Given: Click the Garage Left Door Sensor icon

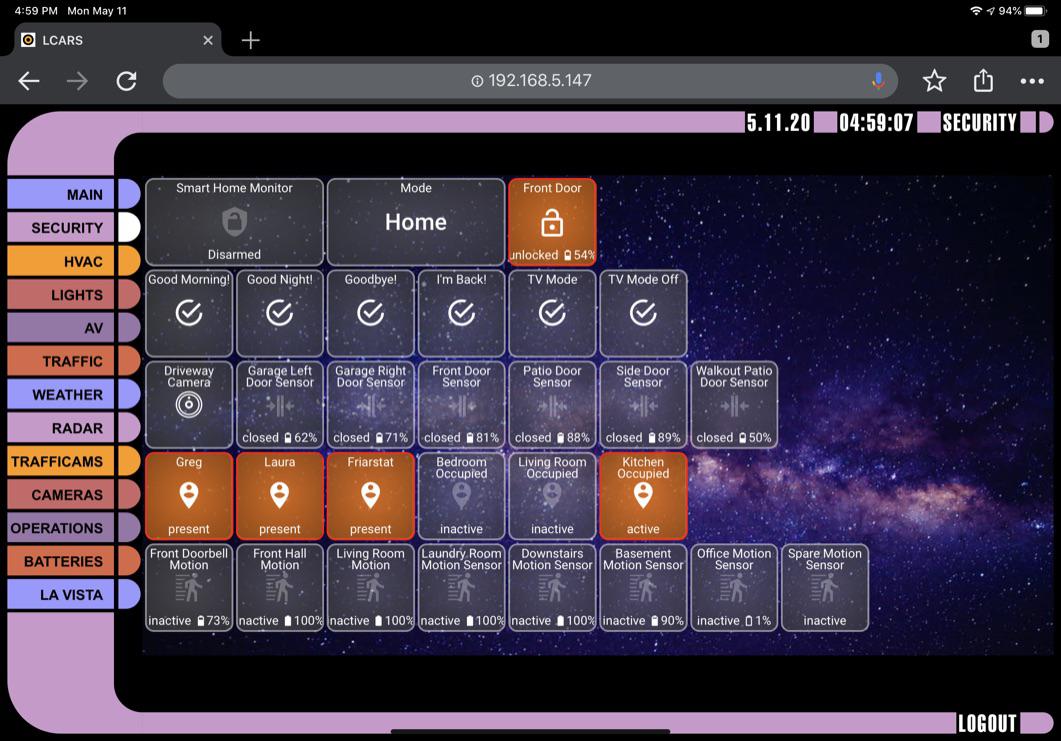Looking at the screenshot, I should [x=280, y=406].
